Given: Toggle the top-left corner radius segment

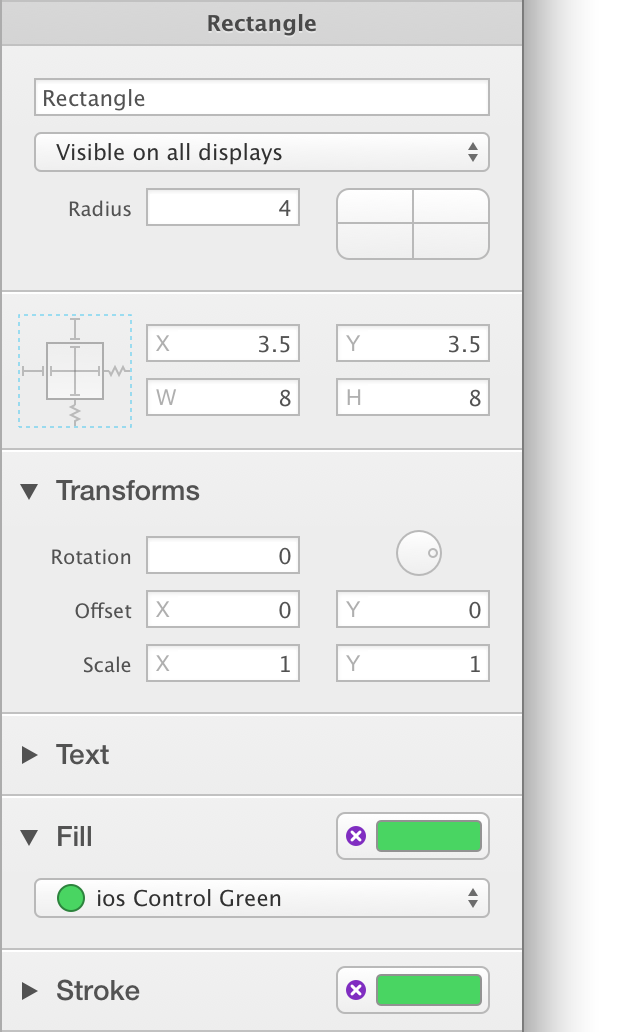Looking at the screenshot, I should click(x=375, y=206).
